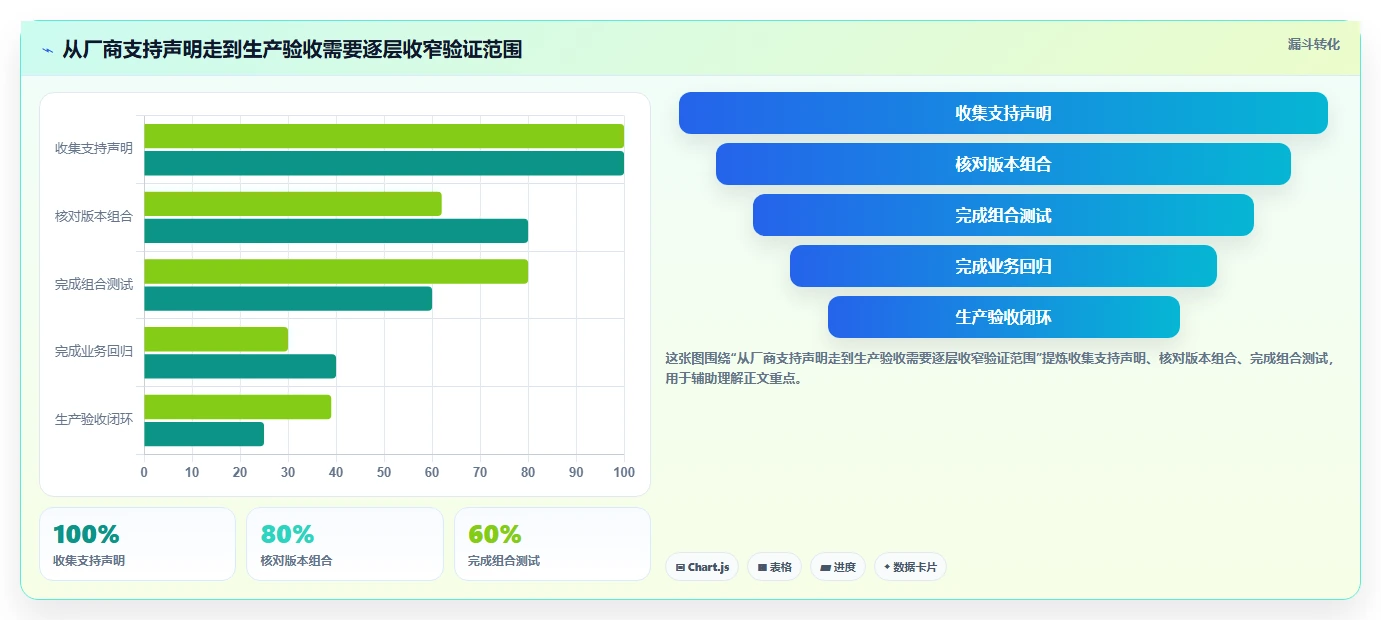The width and height of the screenshot is (1381, 620).
Task: Click the light green bar for 收集支持声明
Action: [384, 136]
